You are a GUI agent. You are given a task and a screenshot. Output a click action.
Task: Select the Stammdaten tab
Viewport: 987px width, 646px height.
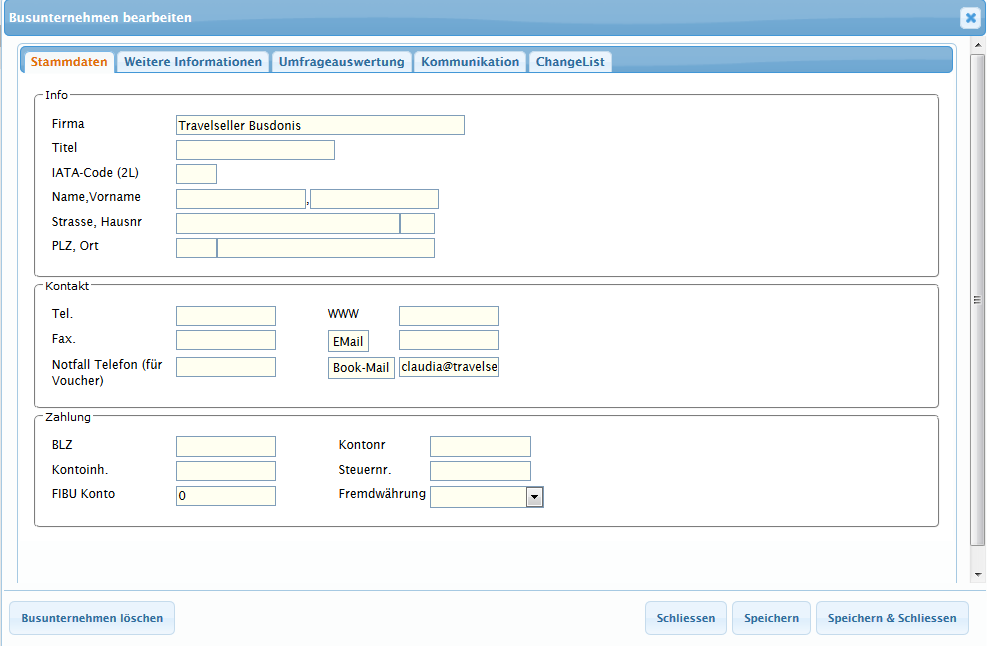[x=69, y=62]
